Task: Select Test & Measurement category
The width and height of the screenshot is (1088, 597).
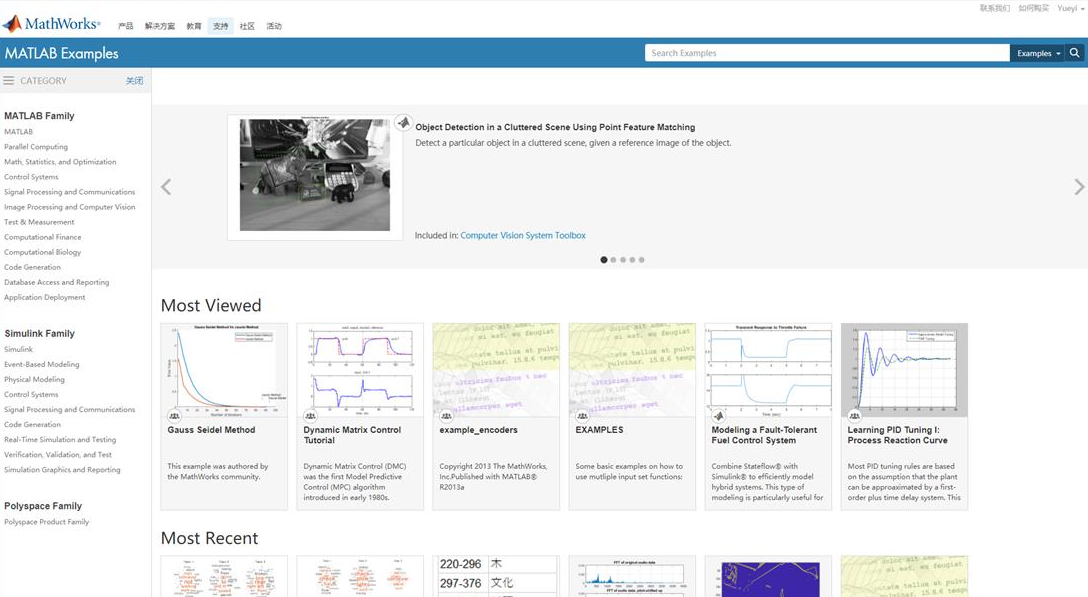Action: (40, 222)
